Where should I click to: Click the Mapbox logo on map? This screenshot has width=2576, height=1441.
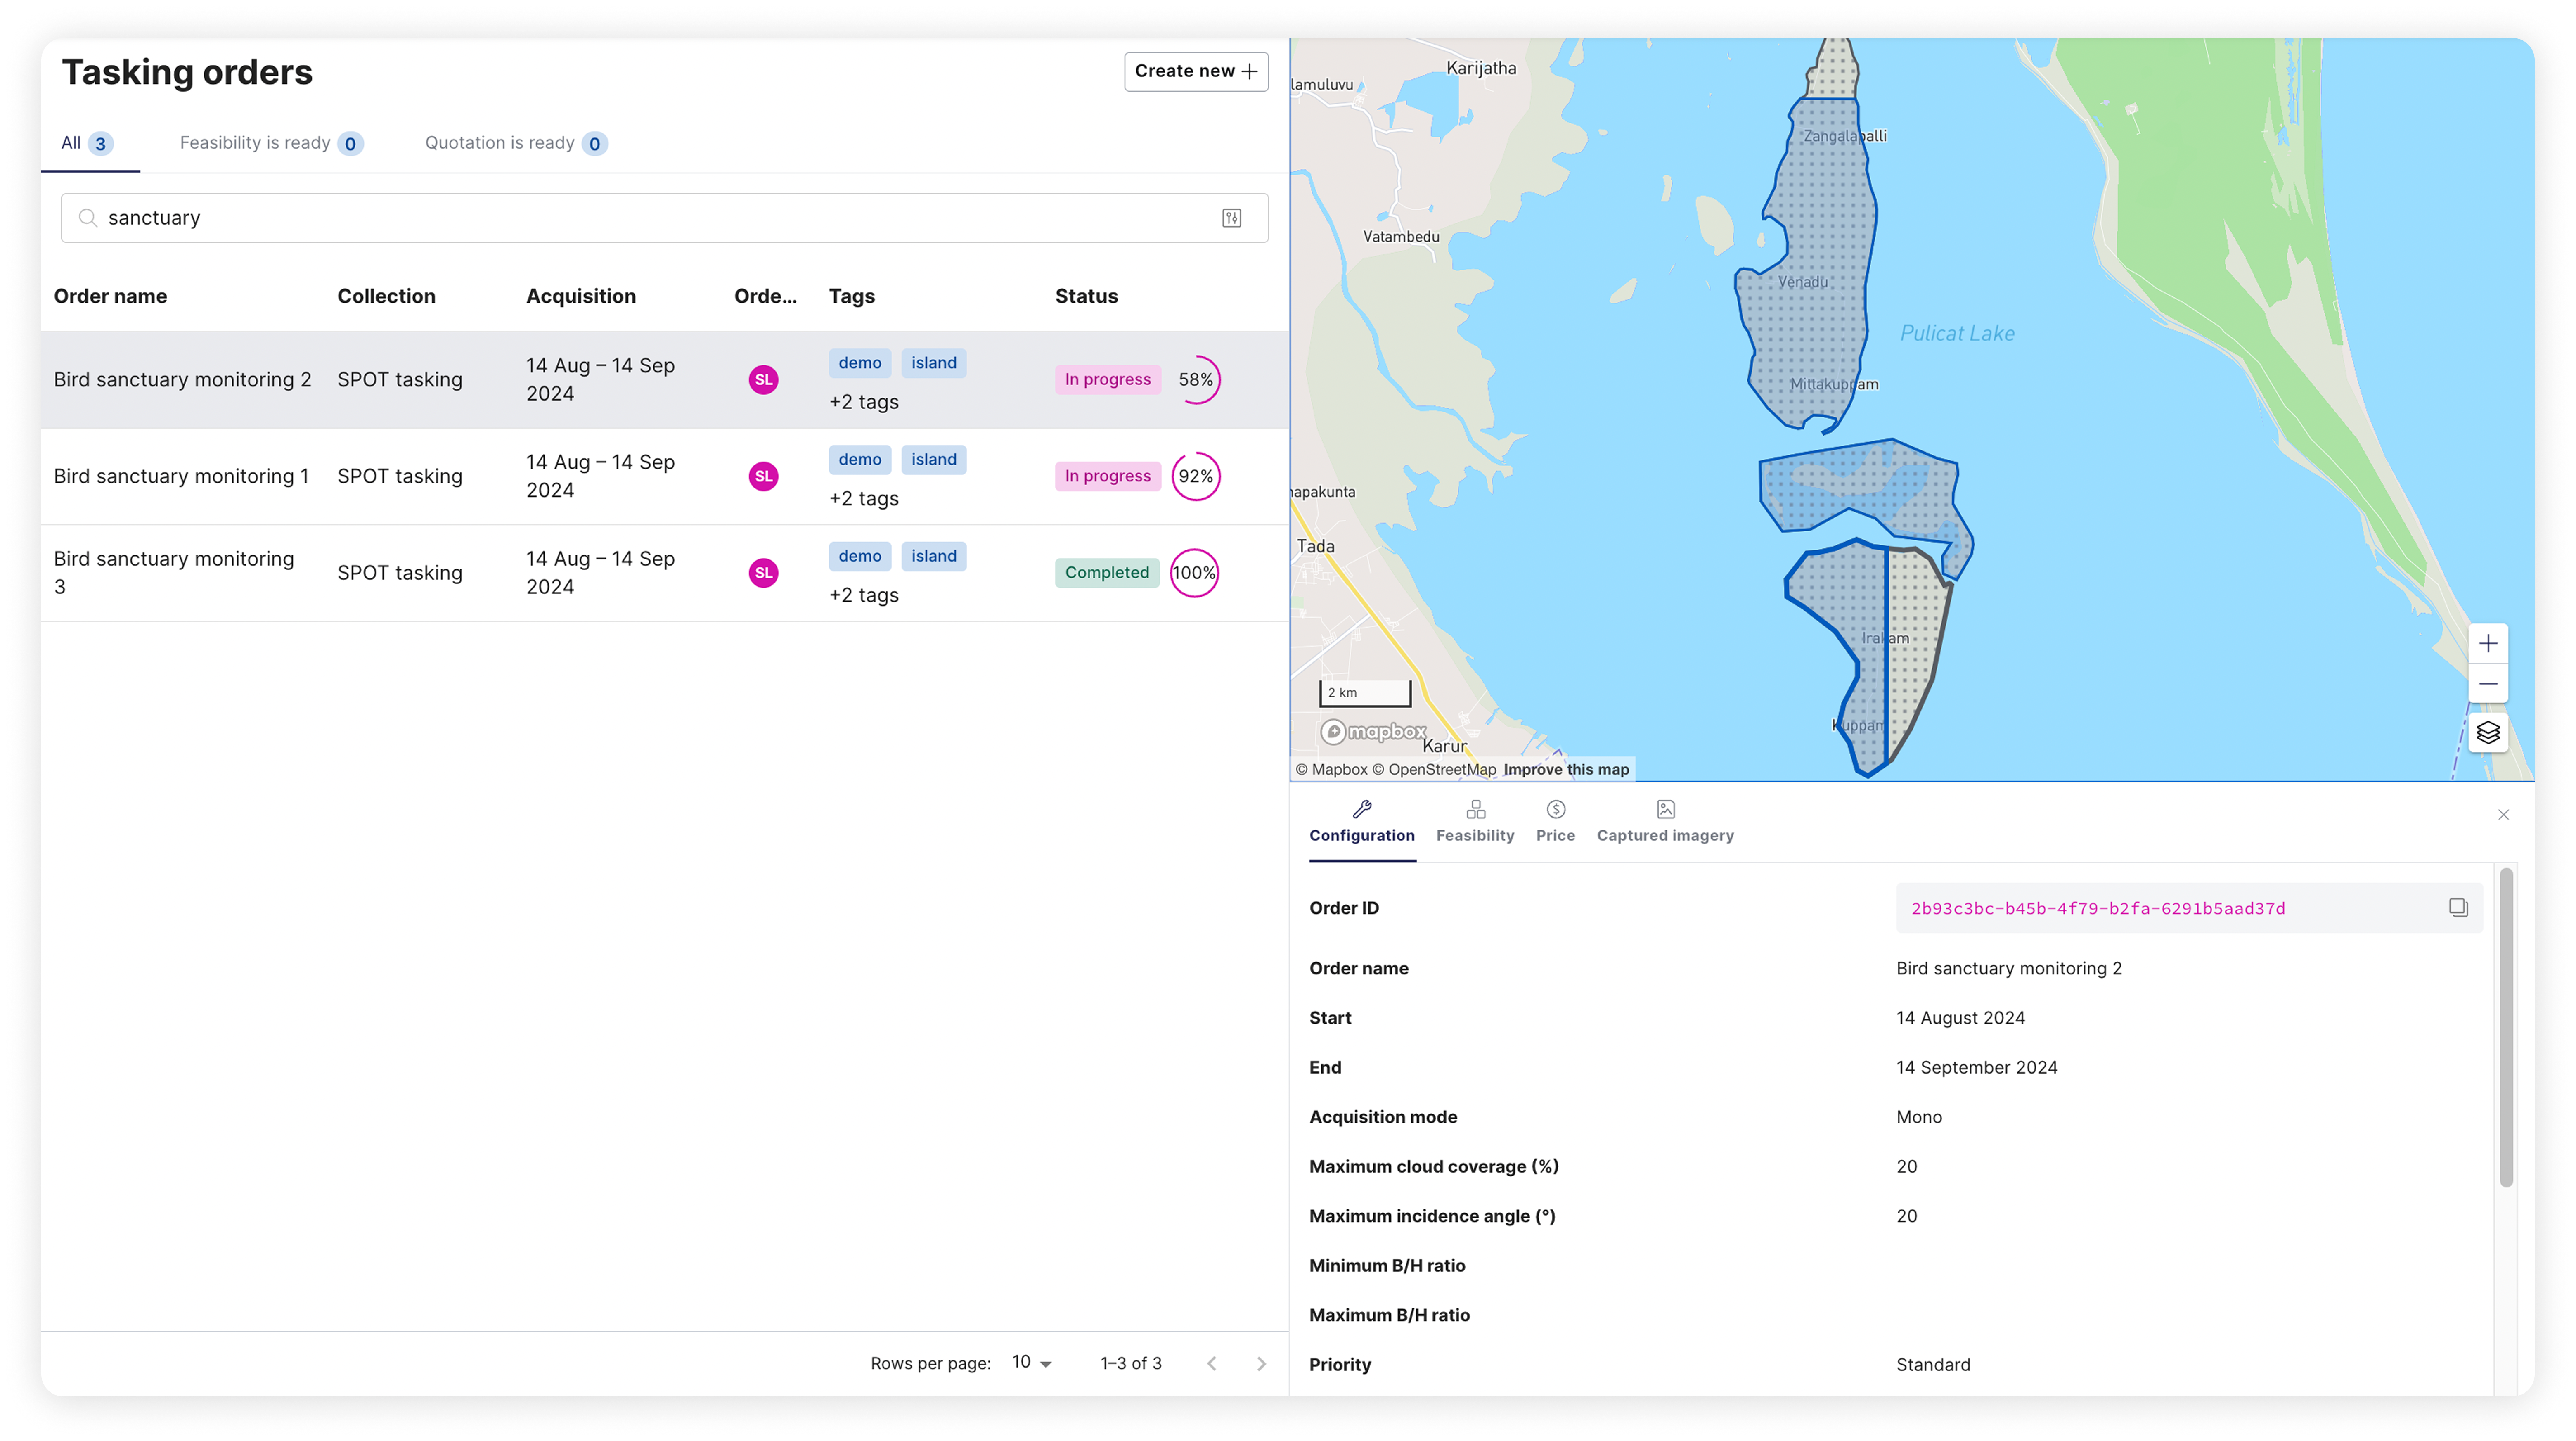[1373, 732]
